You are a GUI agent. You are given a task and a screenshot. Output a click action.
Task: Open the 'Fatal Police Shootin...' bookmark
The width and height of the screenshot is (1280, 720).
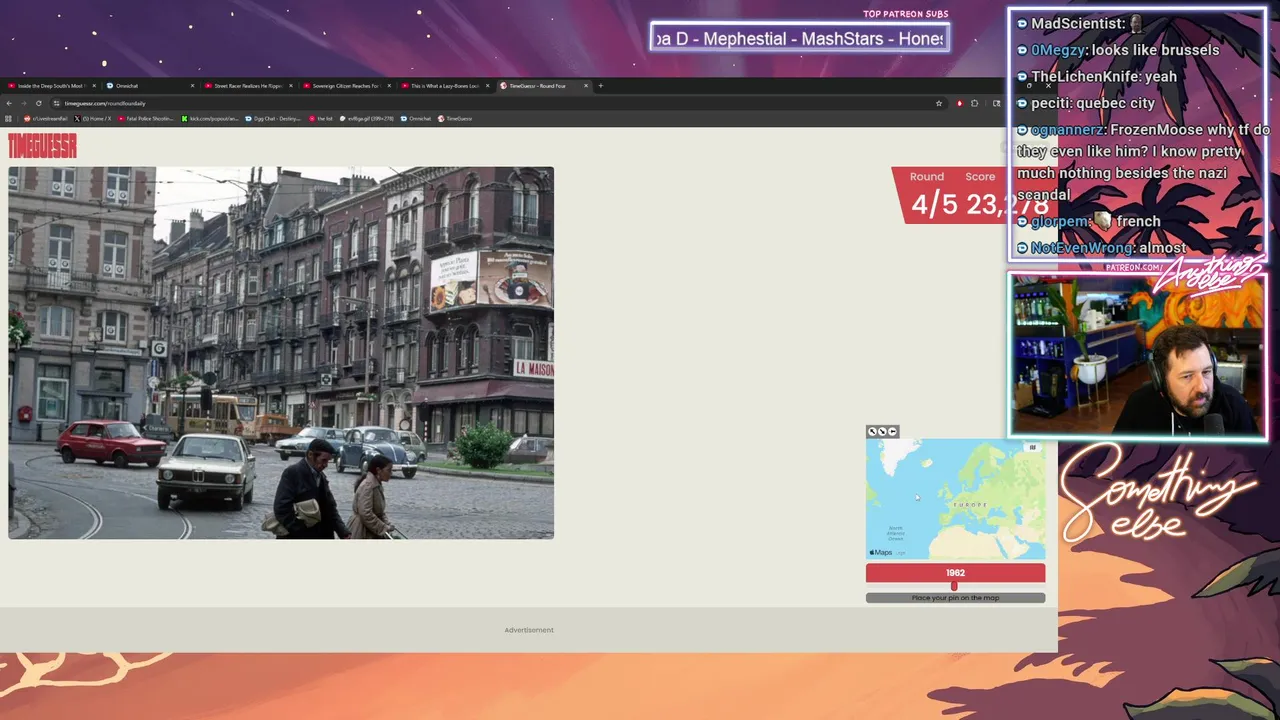(x=145, y=119)
